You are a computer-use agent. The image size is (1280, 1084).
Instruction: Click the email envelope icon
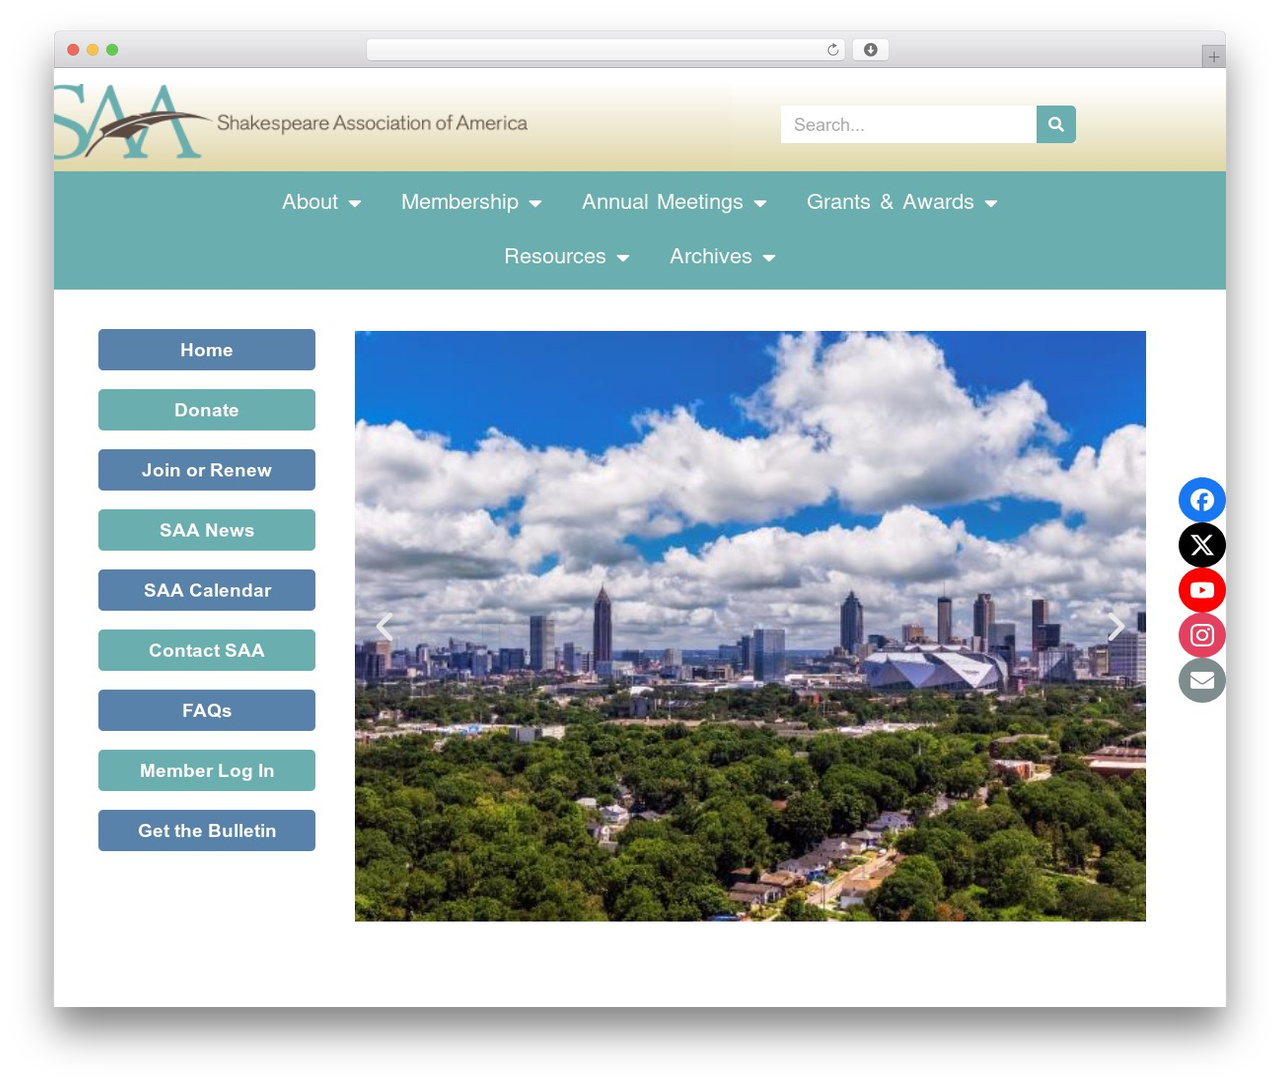(x=1202, y=680)
